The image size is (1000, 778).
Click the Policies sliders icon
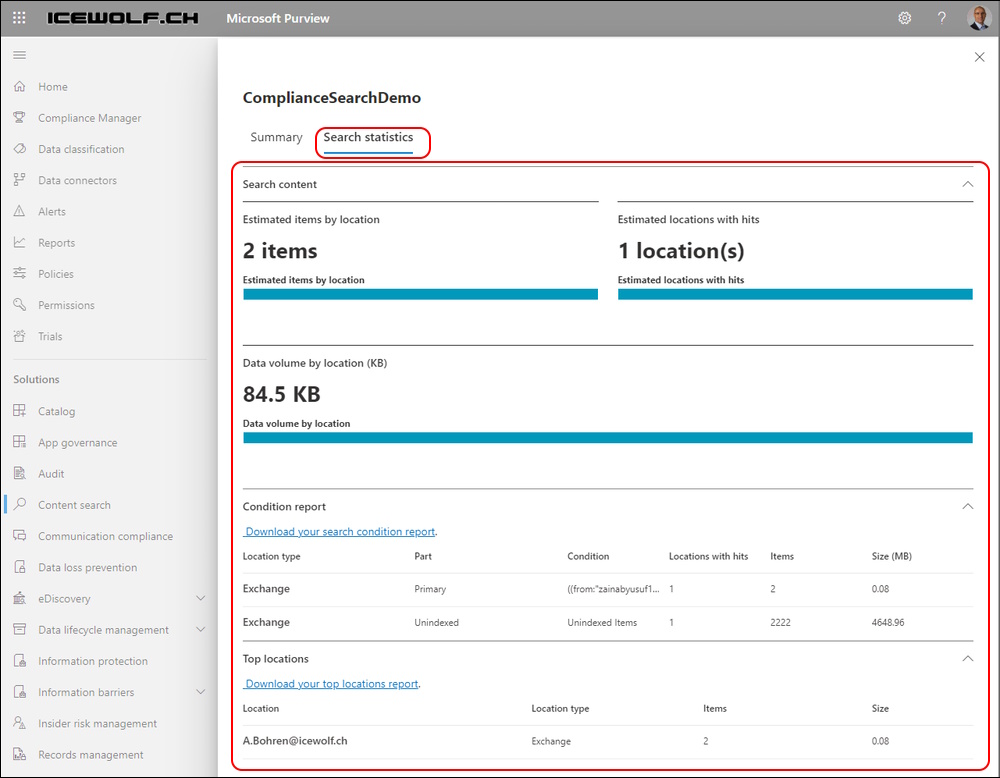tap(20, 274)
